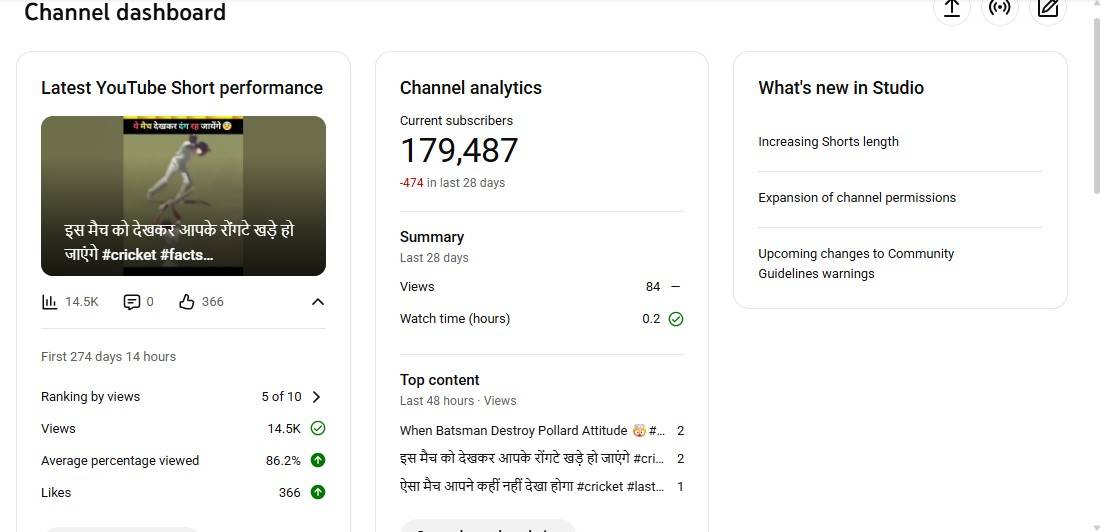Click the Create post pencil icon
The image size is (1101, 532).
(1048, 9)
